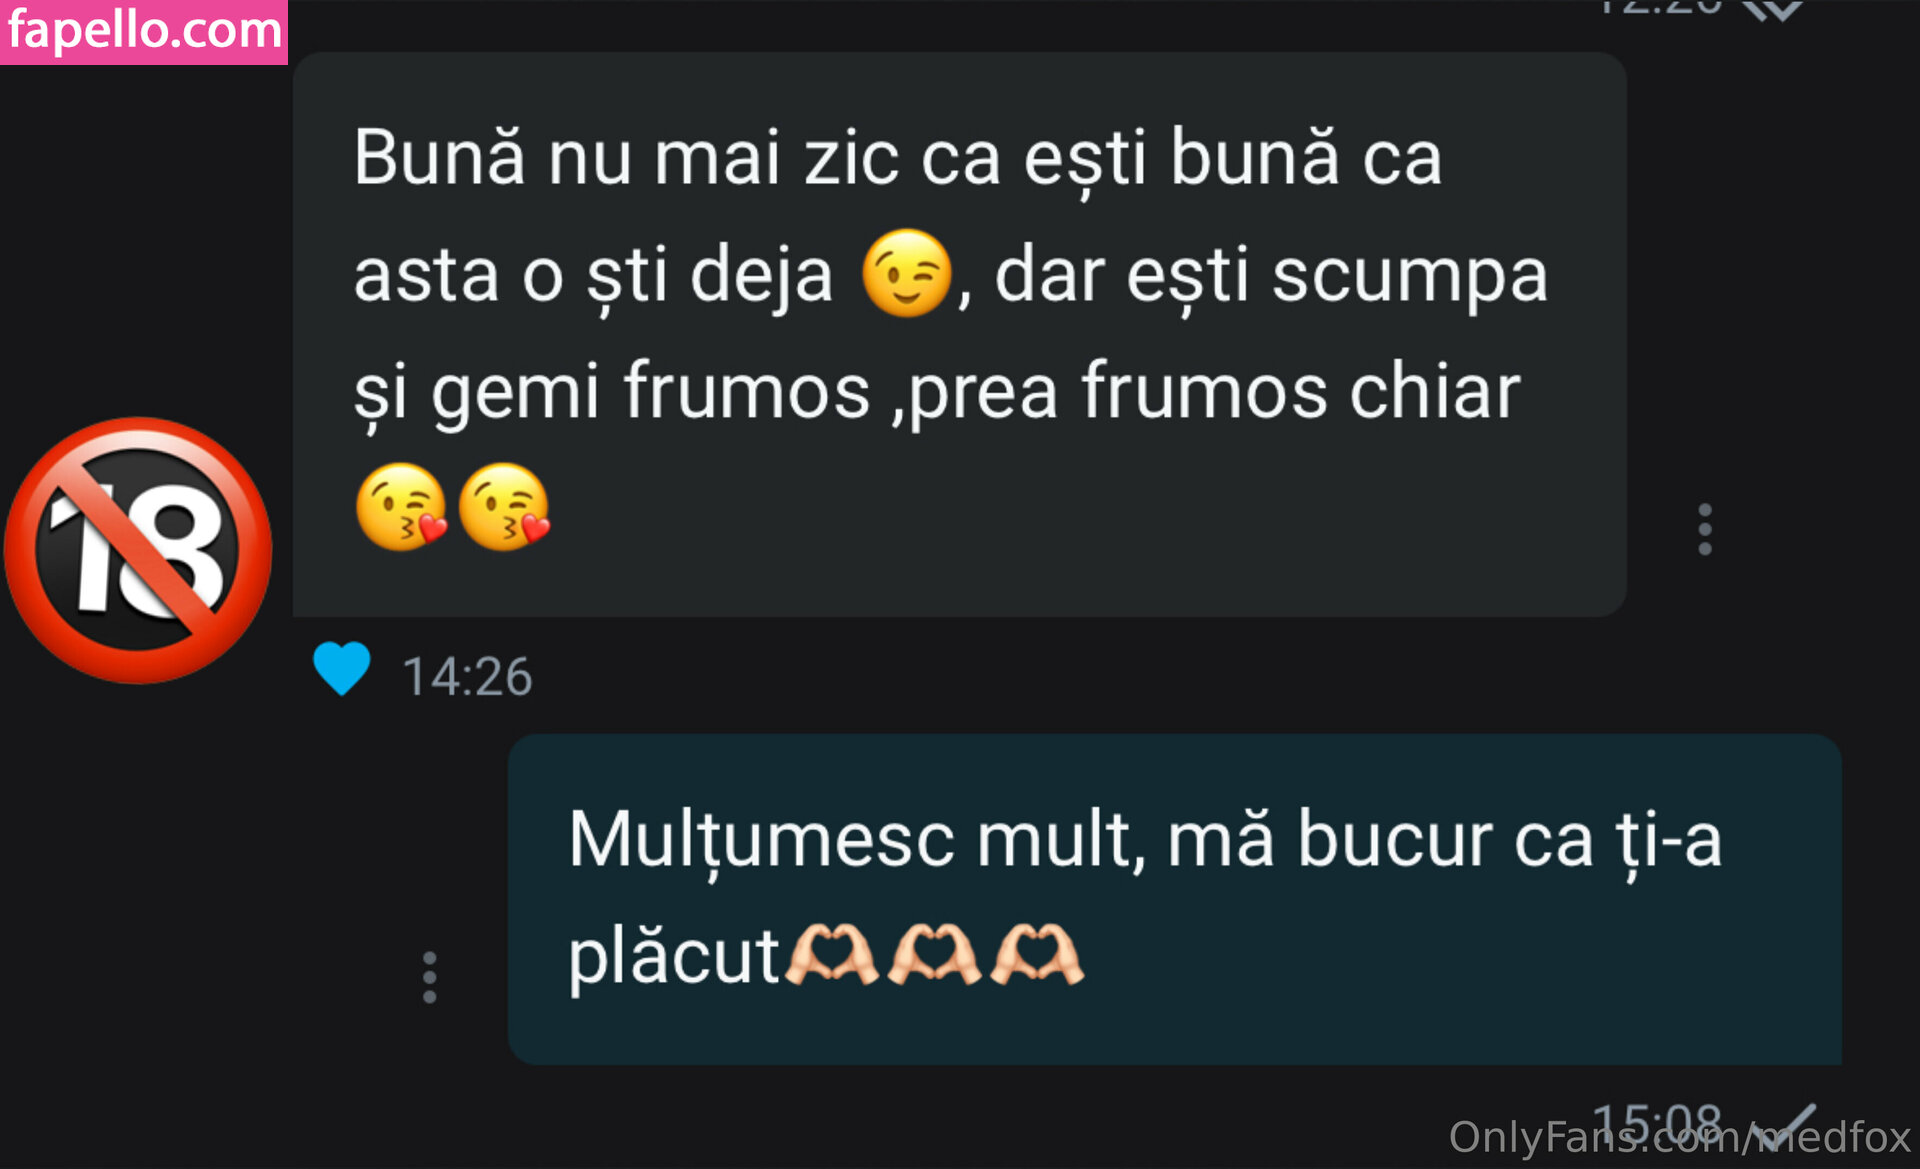This screenshot has height=1169, width=1920.
Task: Click the 14:26 message timestamp
Action: click(x=467, y=677)
